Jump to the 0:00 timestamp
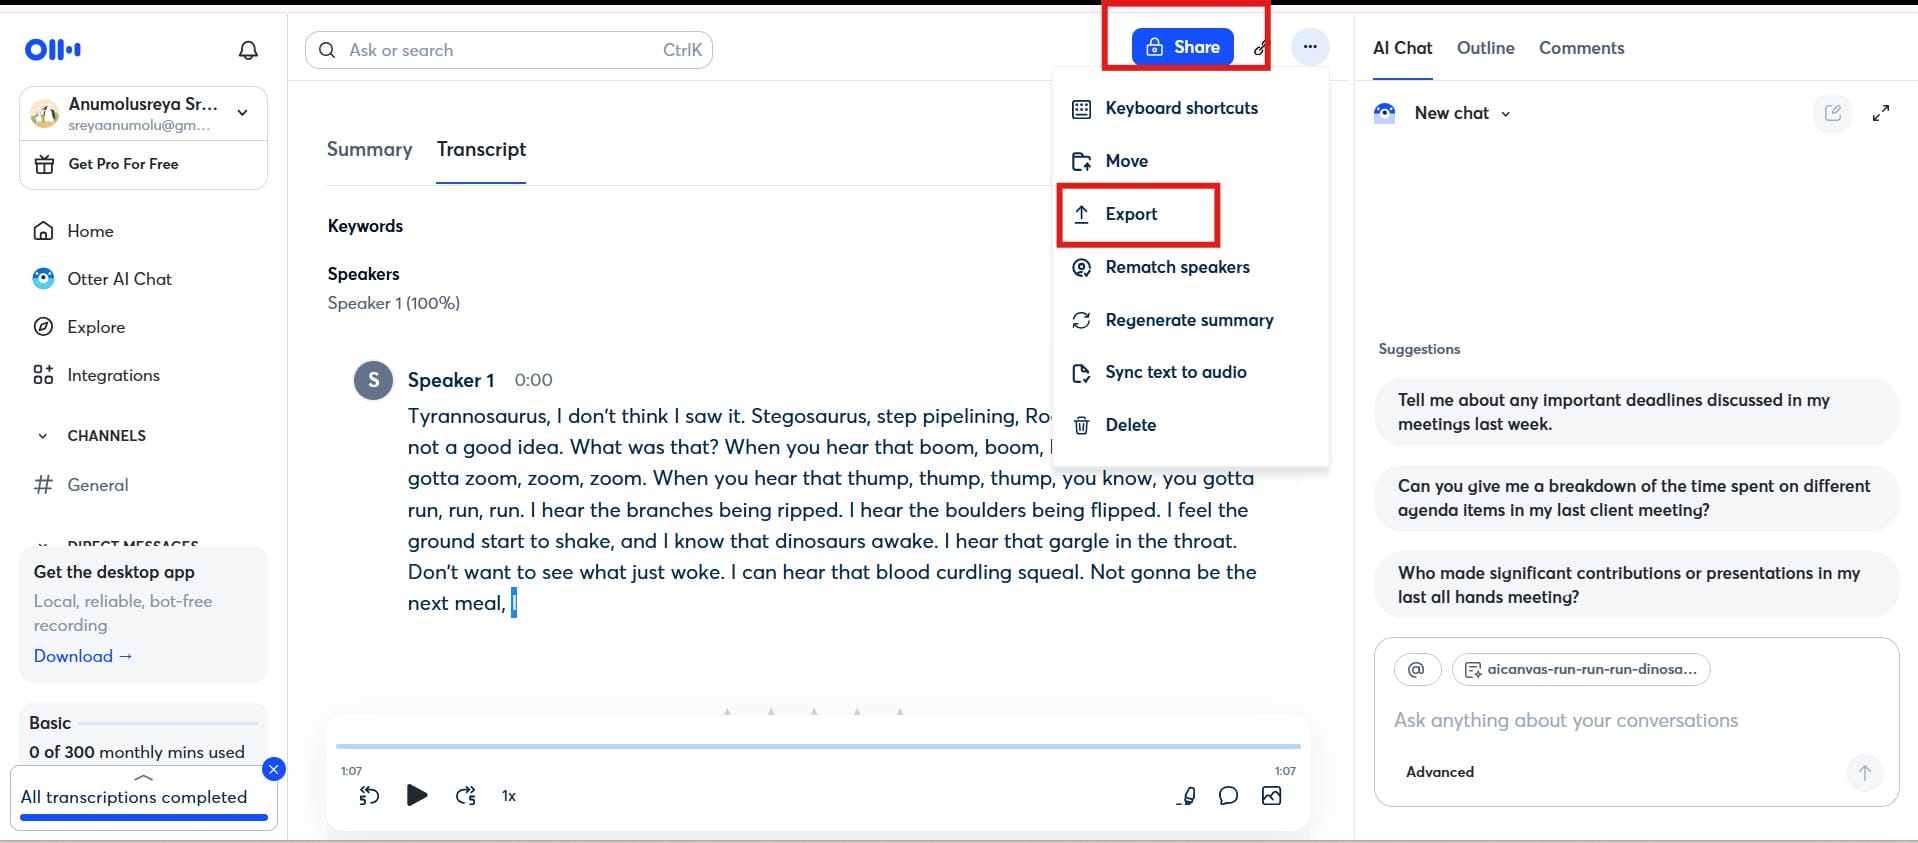 tap(533, 380)
